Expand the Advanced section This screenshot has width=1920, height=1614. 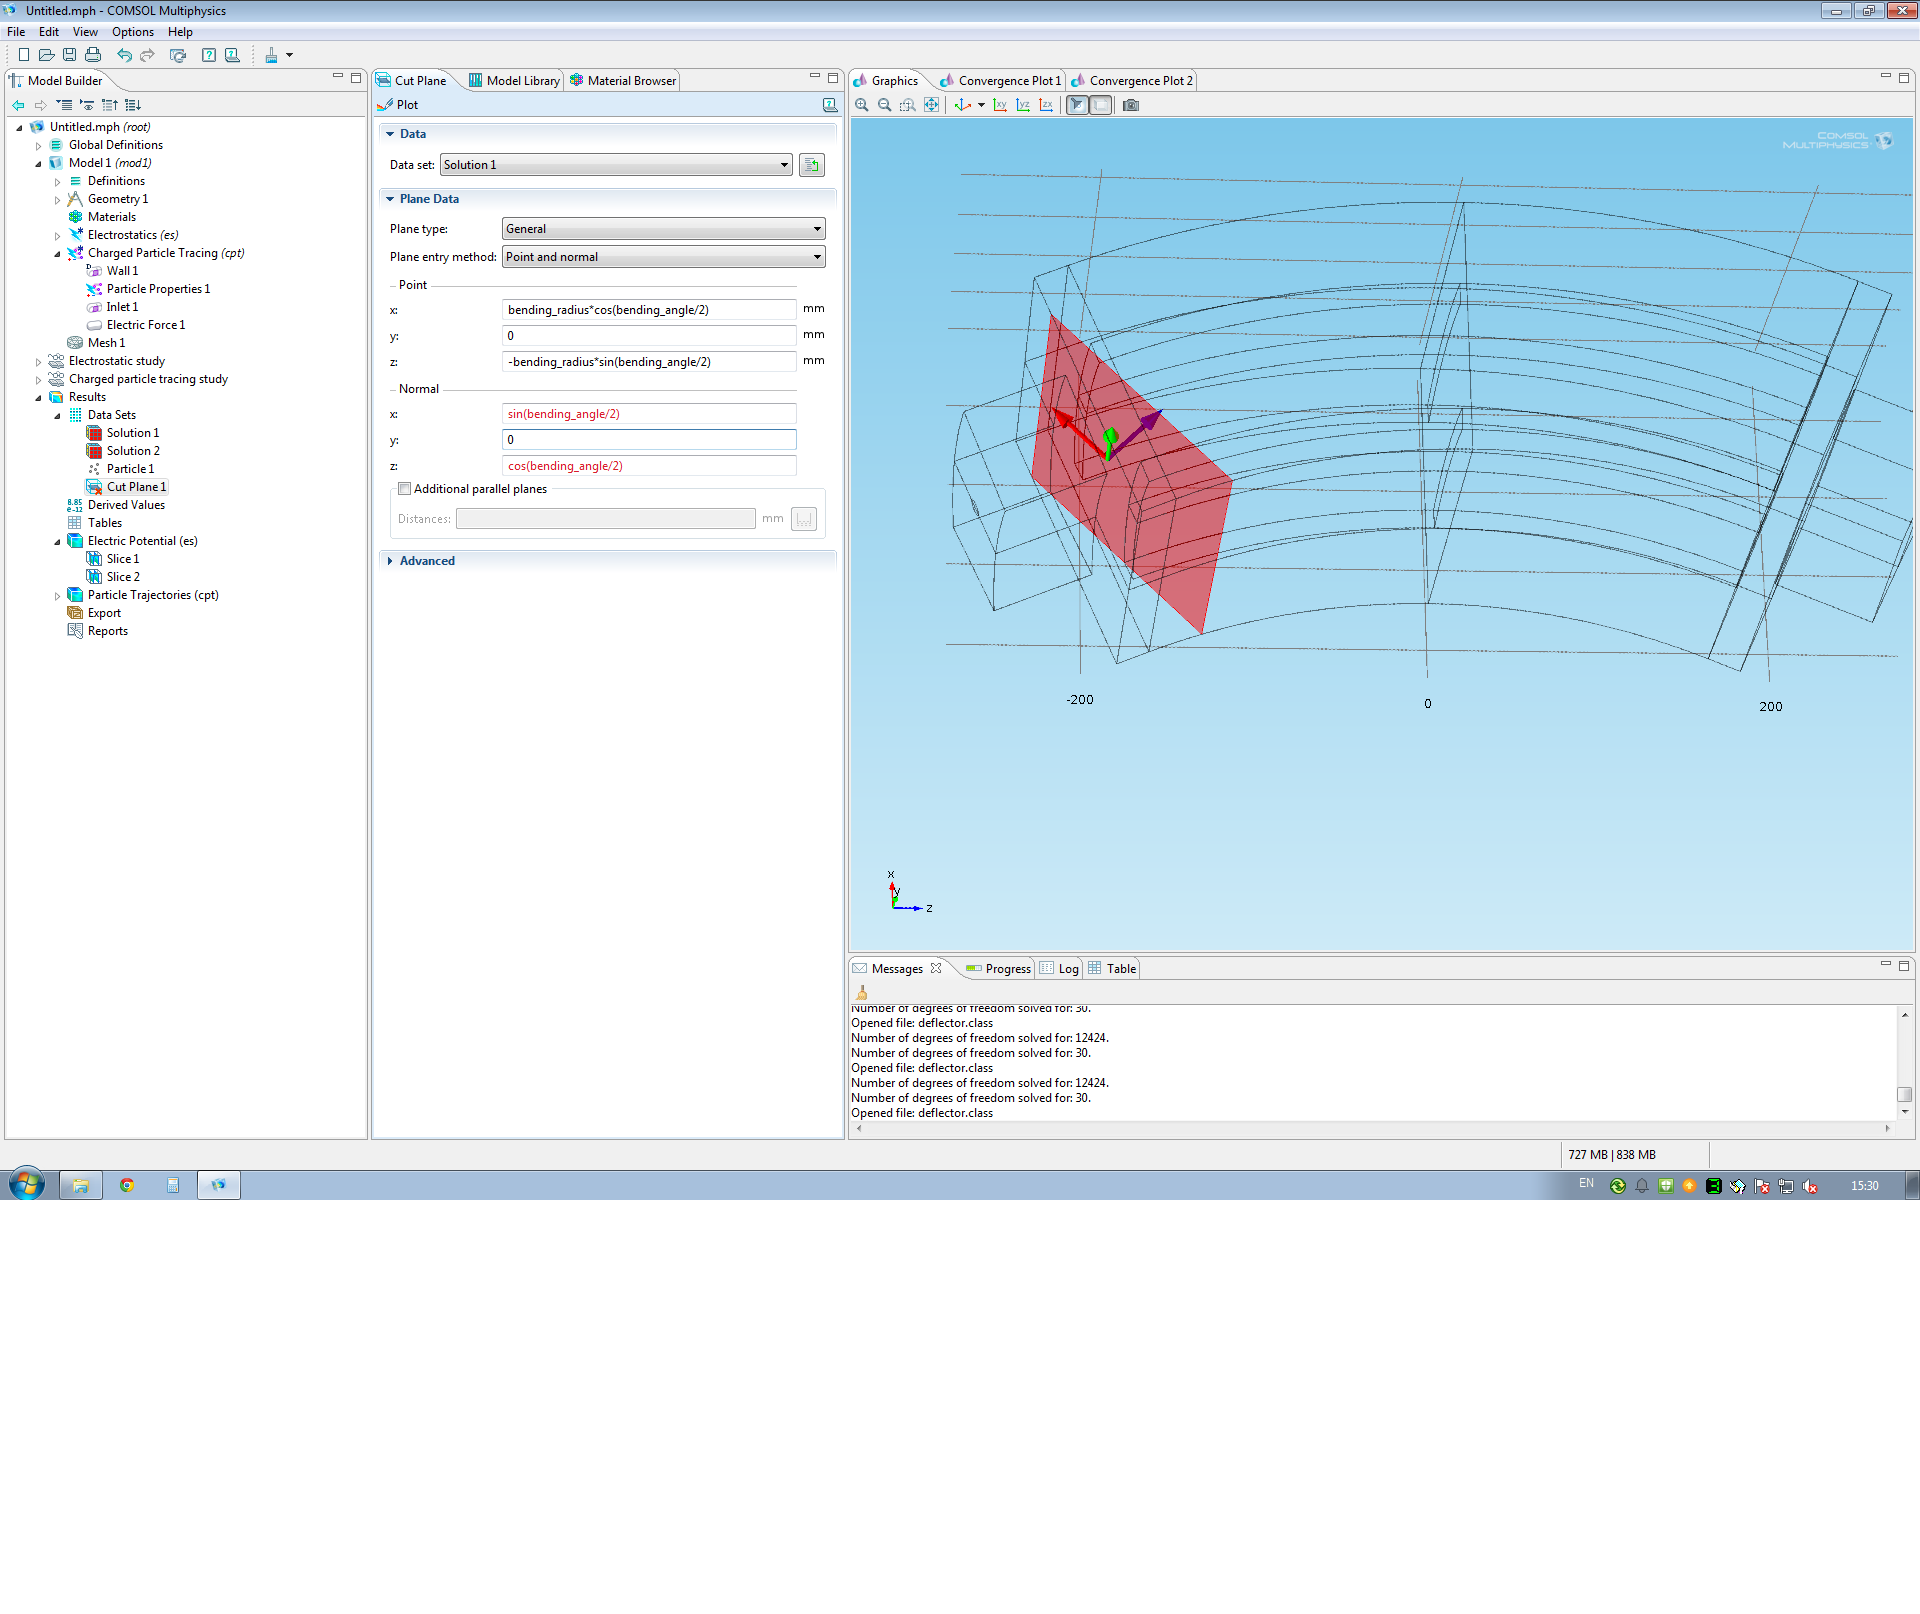[390, 561]
